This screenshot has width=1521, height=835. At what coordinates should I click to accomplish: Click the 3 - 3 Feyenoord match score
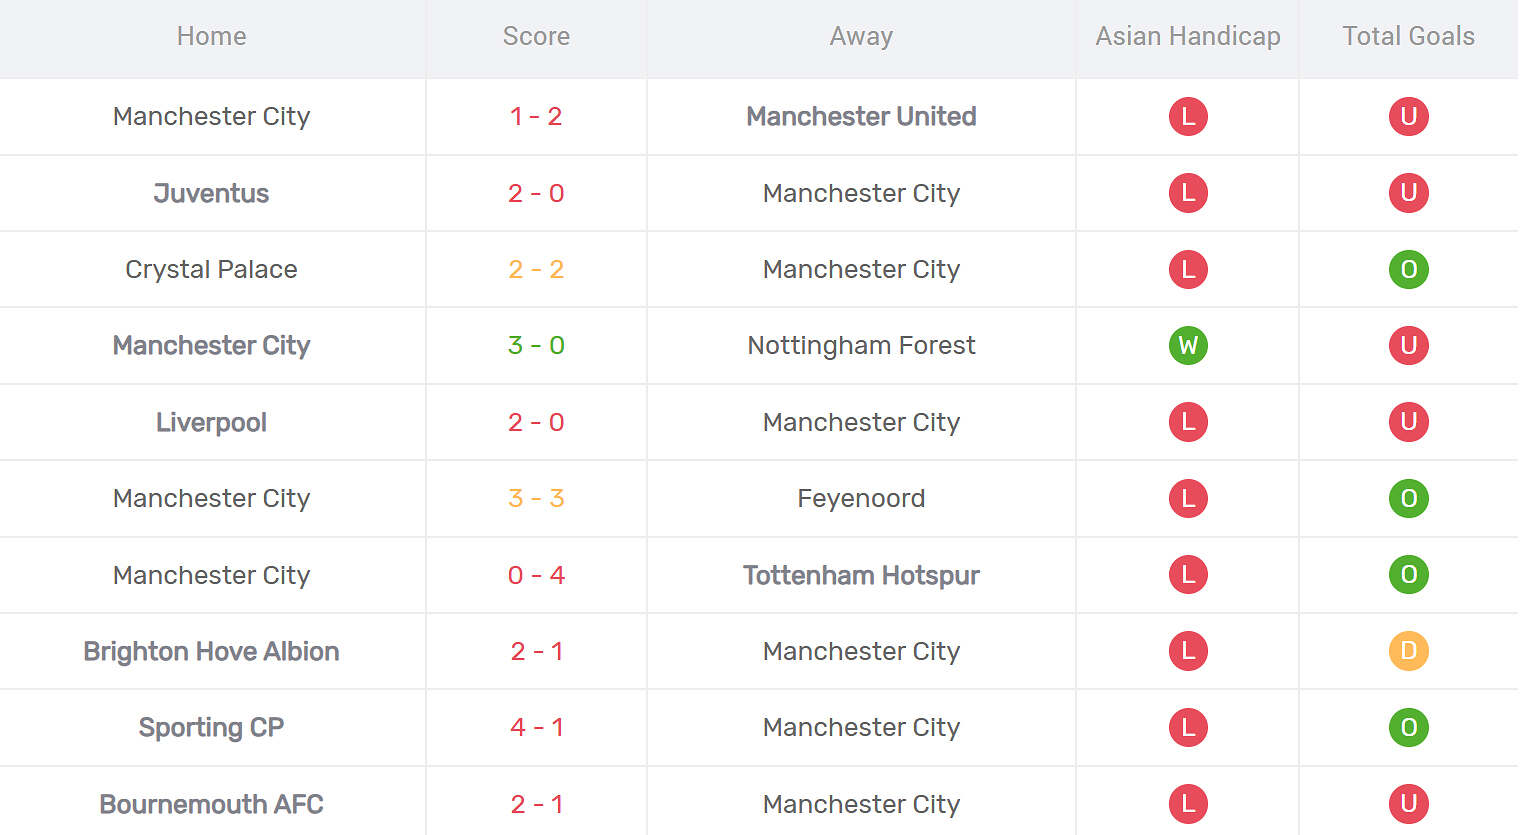(x=536, y=498)
